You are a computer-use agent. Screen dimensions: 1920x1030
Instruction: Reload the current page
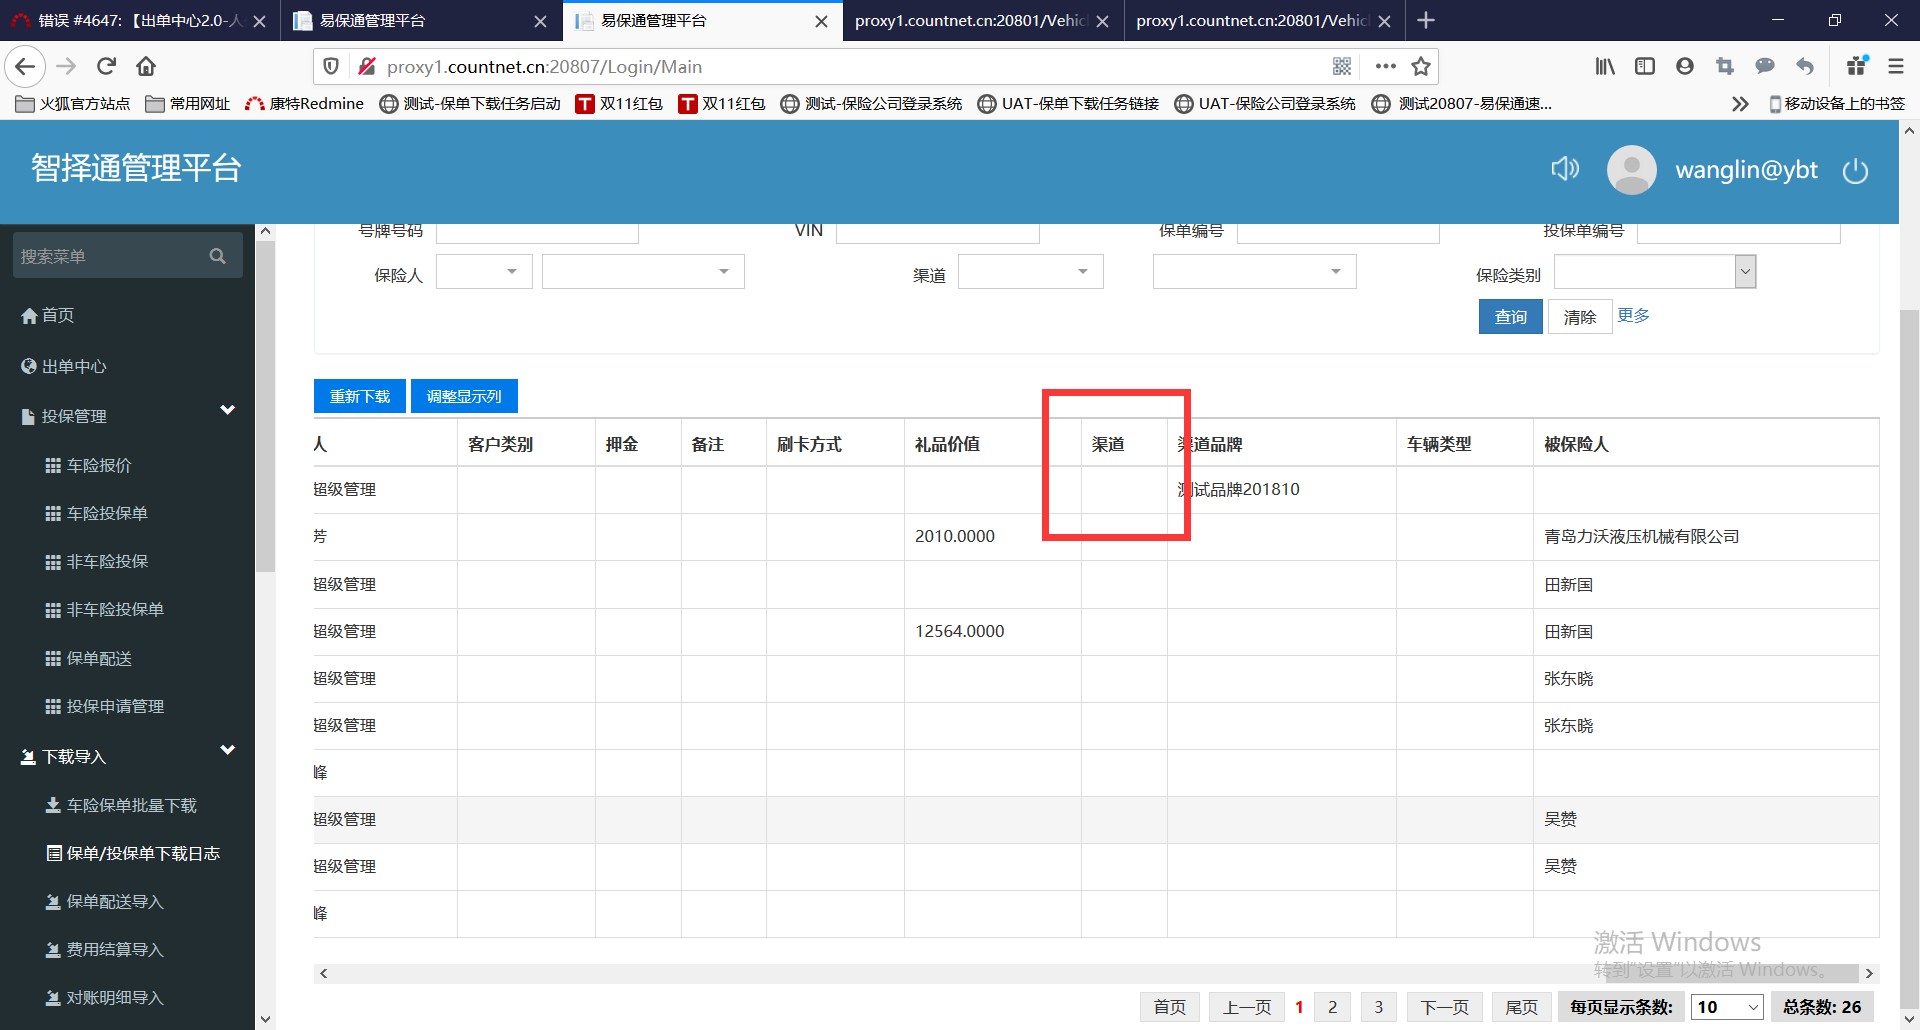click(106, 67)
